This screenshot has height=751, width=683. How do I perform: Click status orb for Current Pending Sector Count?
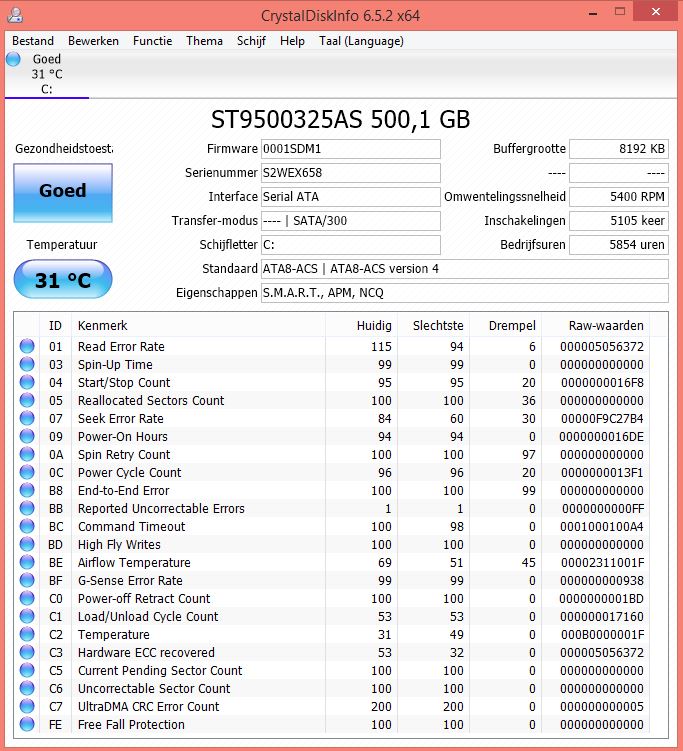click(x=27, y=670)
